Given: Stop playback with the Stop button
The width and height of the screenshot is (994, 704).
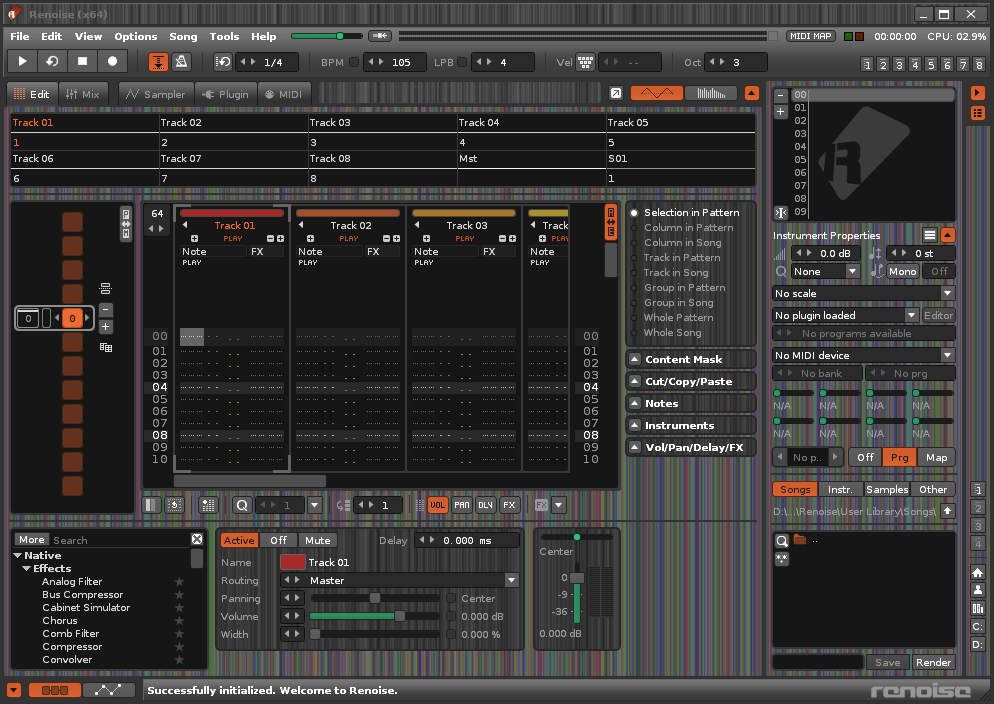Looking at the screenshot, I should [82, 61].
